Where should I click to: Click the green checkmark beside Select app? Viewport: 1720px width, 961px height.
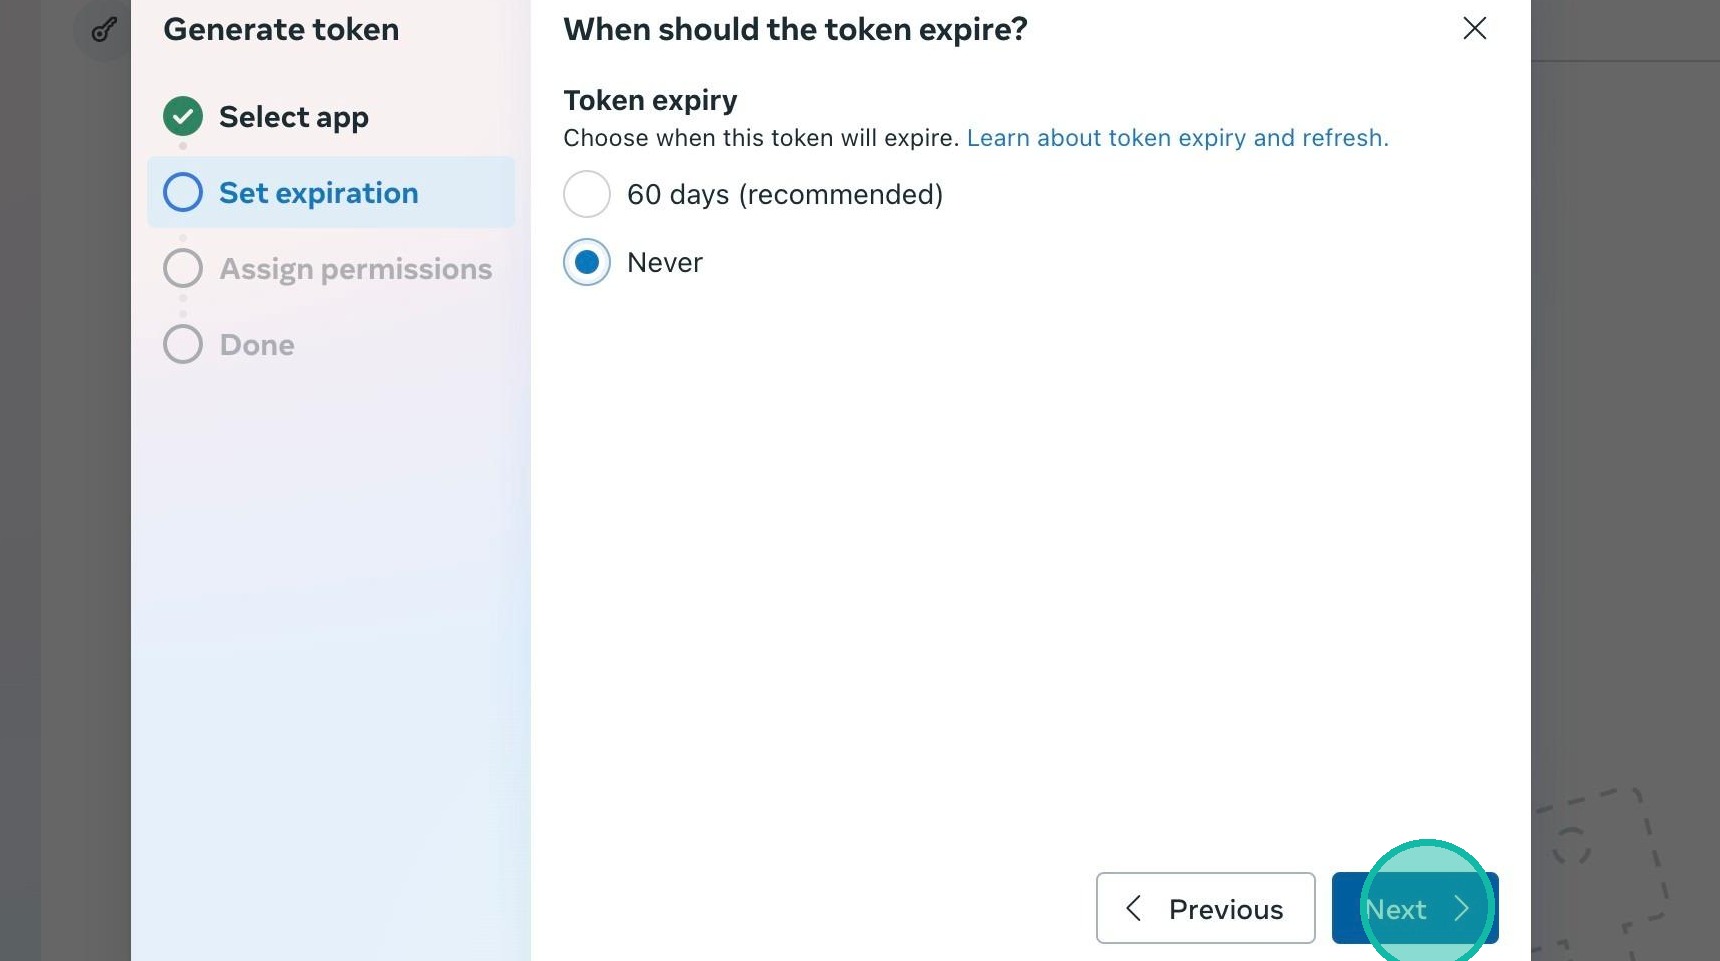(x=183, y=117)
